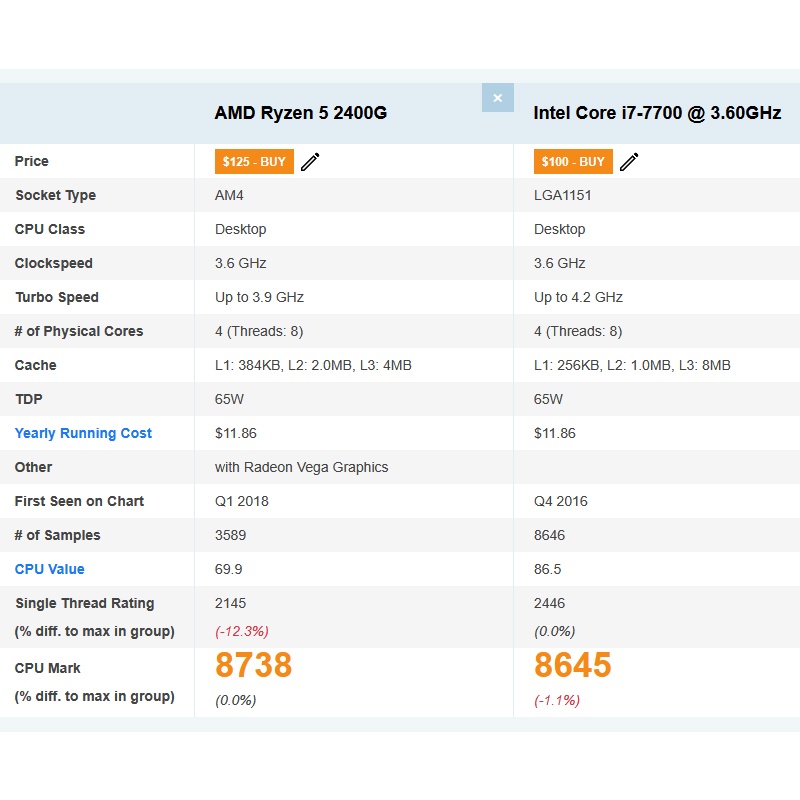Select the AMD Ryzen 5 2400G heading
The height and width of the screenshot is (800, 800).
(x=301, y=113)
